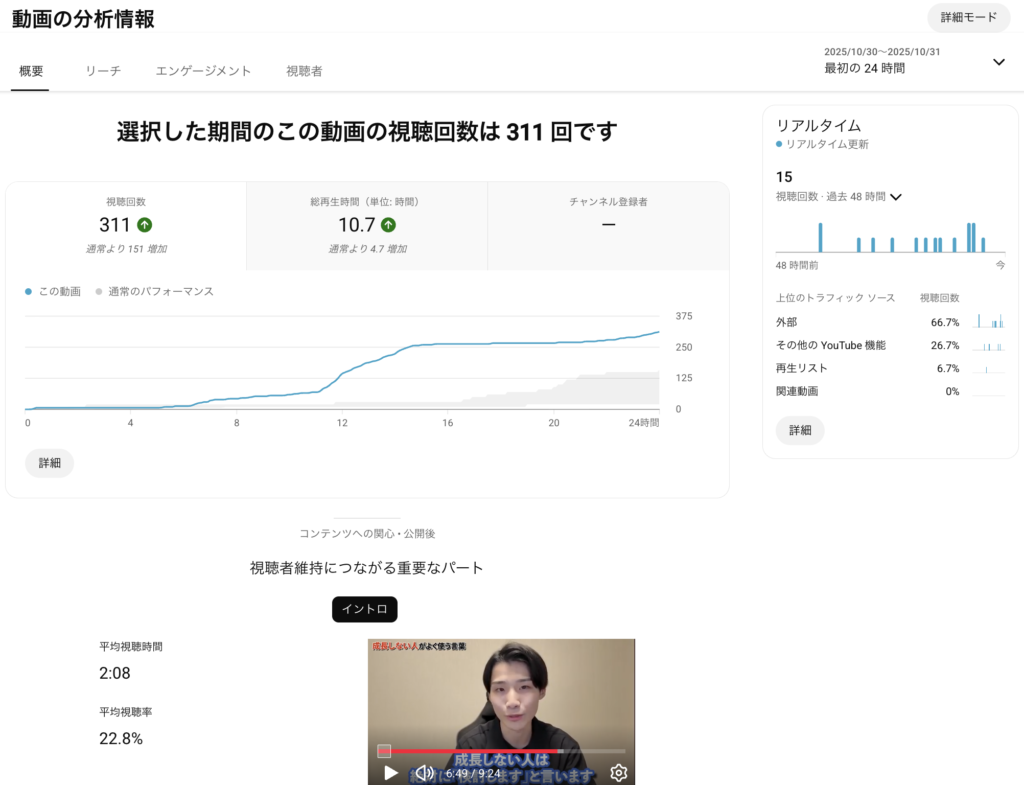Click the blue リアルタイム更新 indicator dot
The height and width of the screenshot is (785, 1024).
779,145
